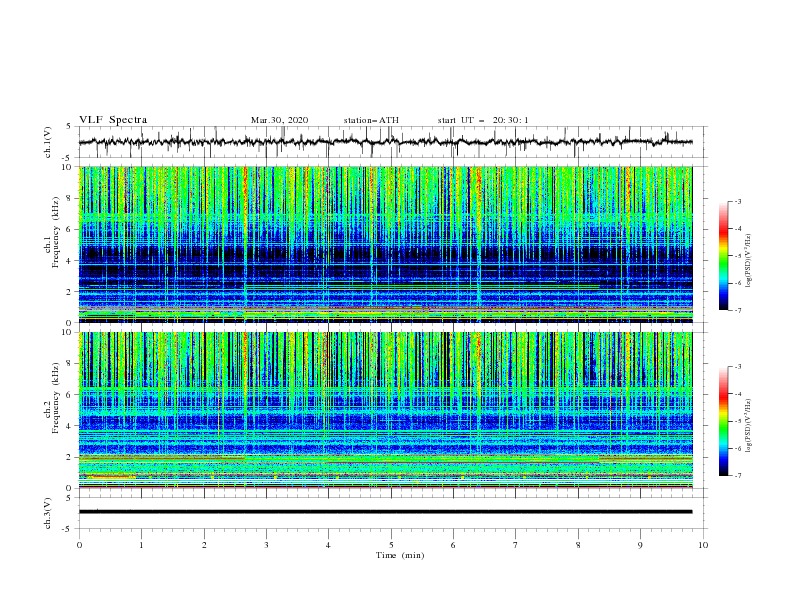Click time axis tick label "7"
The height and width of the screenshot is (612, 792).
(x=516, y=545)
